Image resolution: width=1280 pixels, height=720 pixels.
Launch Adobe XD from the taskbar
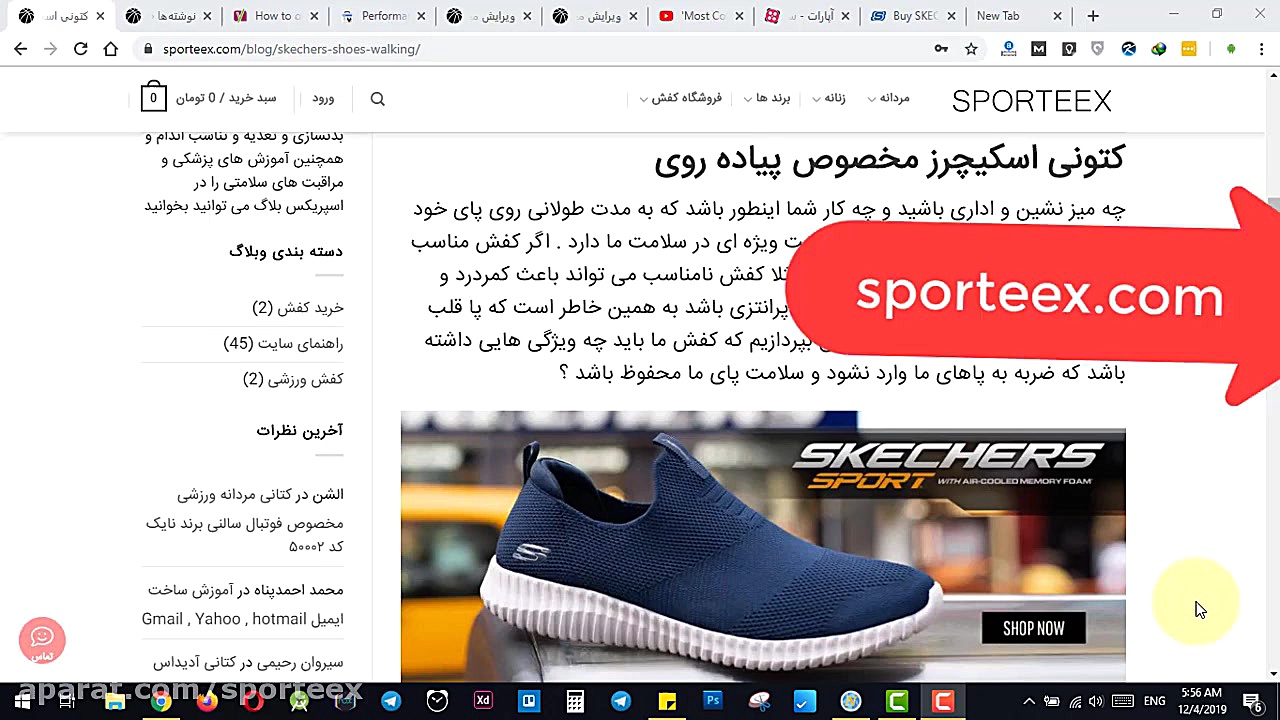pyautogui.click(x=483, y=700)
